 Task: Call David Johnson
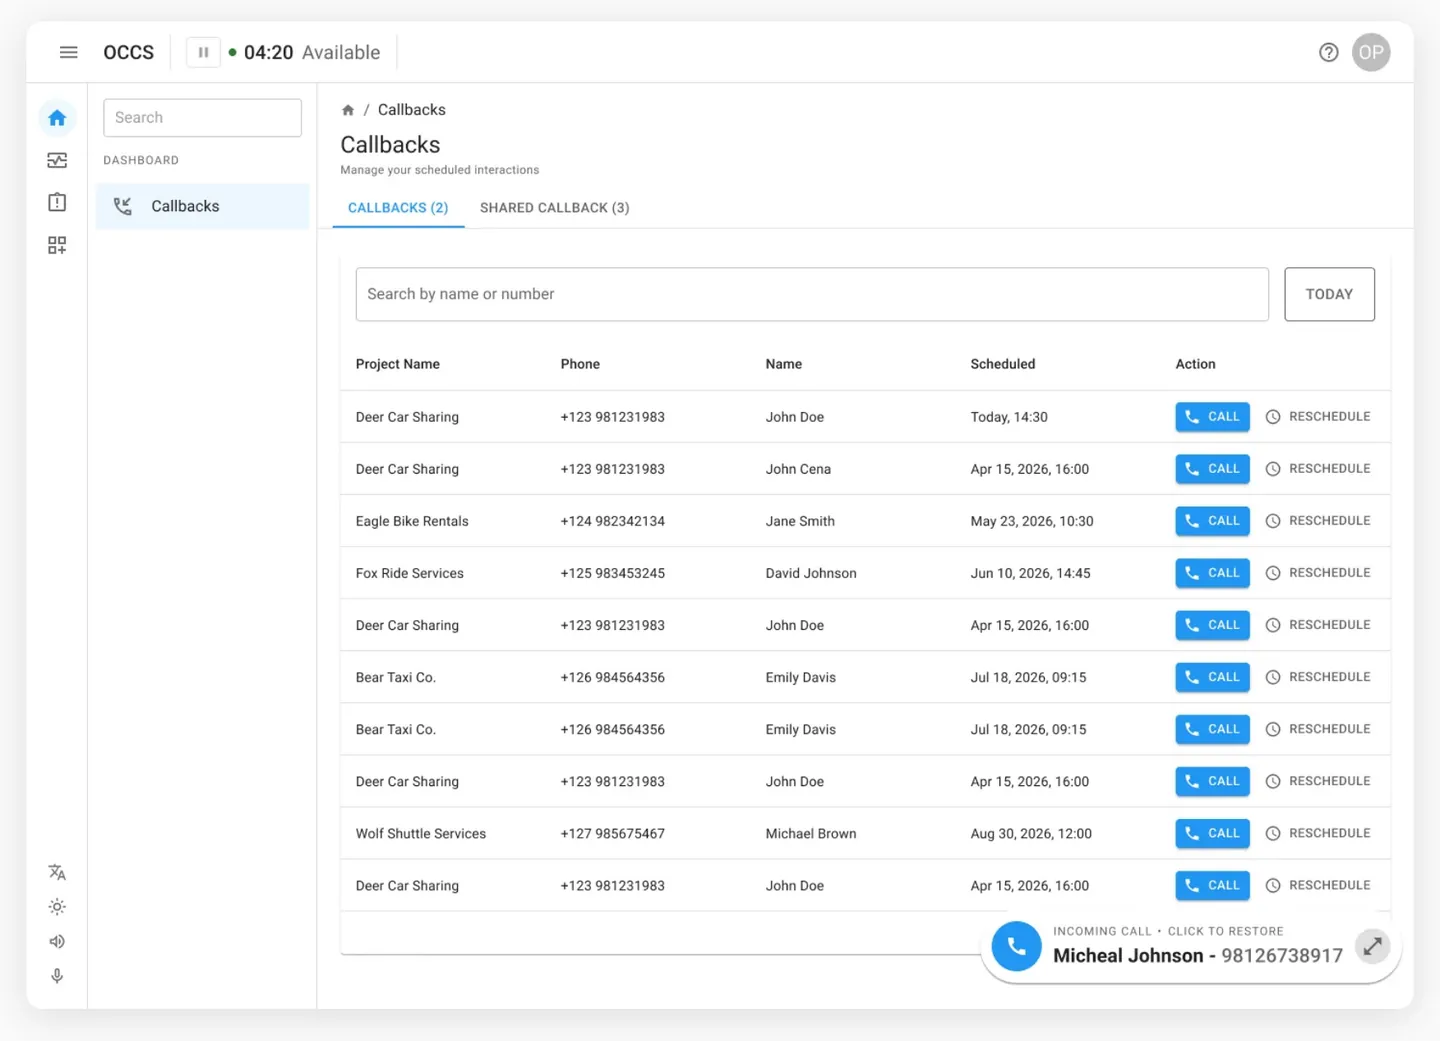[1212, 573]
